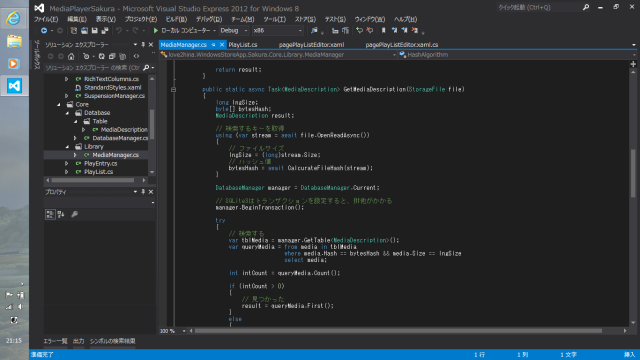
Task: Select SuspensionManager.cs in the tree
Action: point(114,96)
